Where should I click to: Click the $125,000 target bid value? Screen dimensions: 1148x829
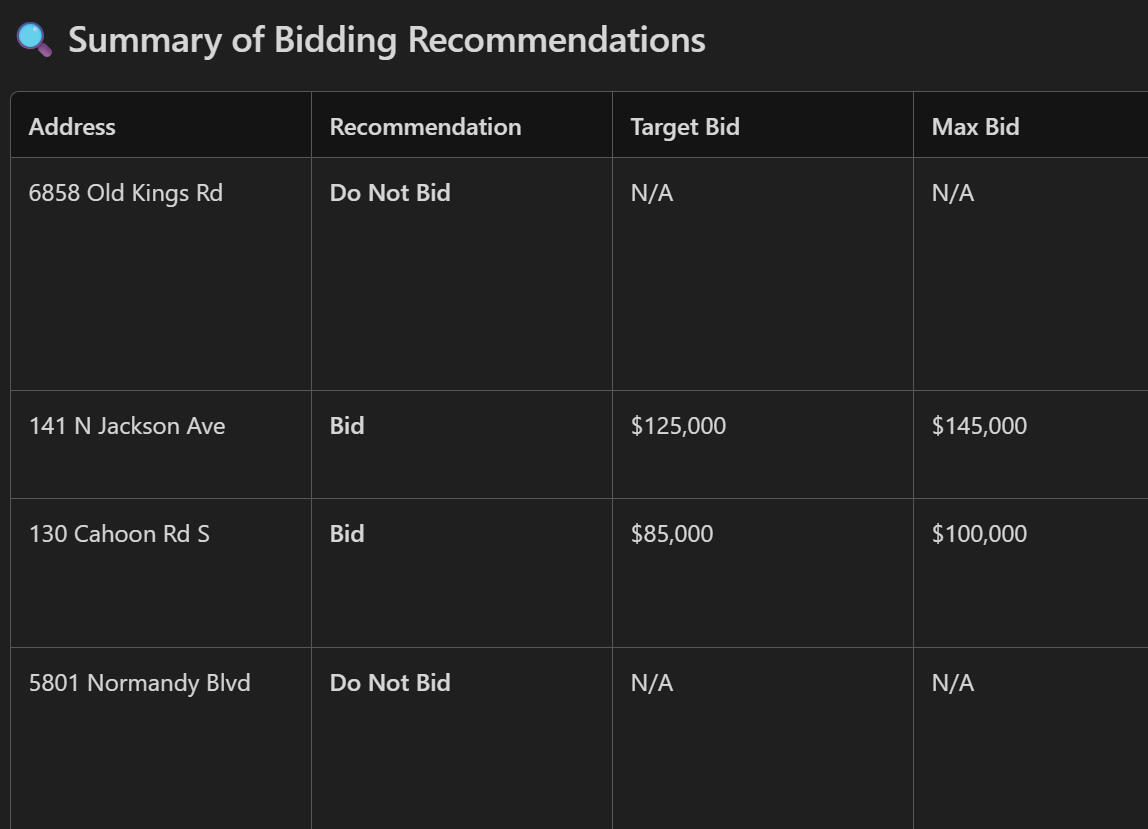coord(678,426)
